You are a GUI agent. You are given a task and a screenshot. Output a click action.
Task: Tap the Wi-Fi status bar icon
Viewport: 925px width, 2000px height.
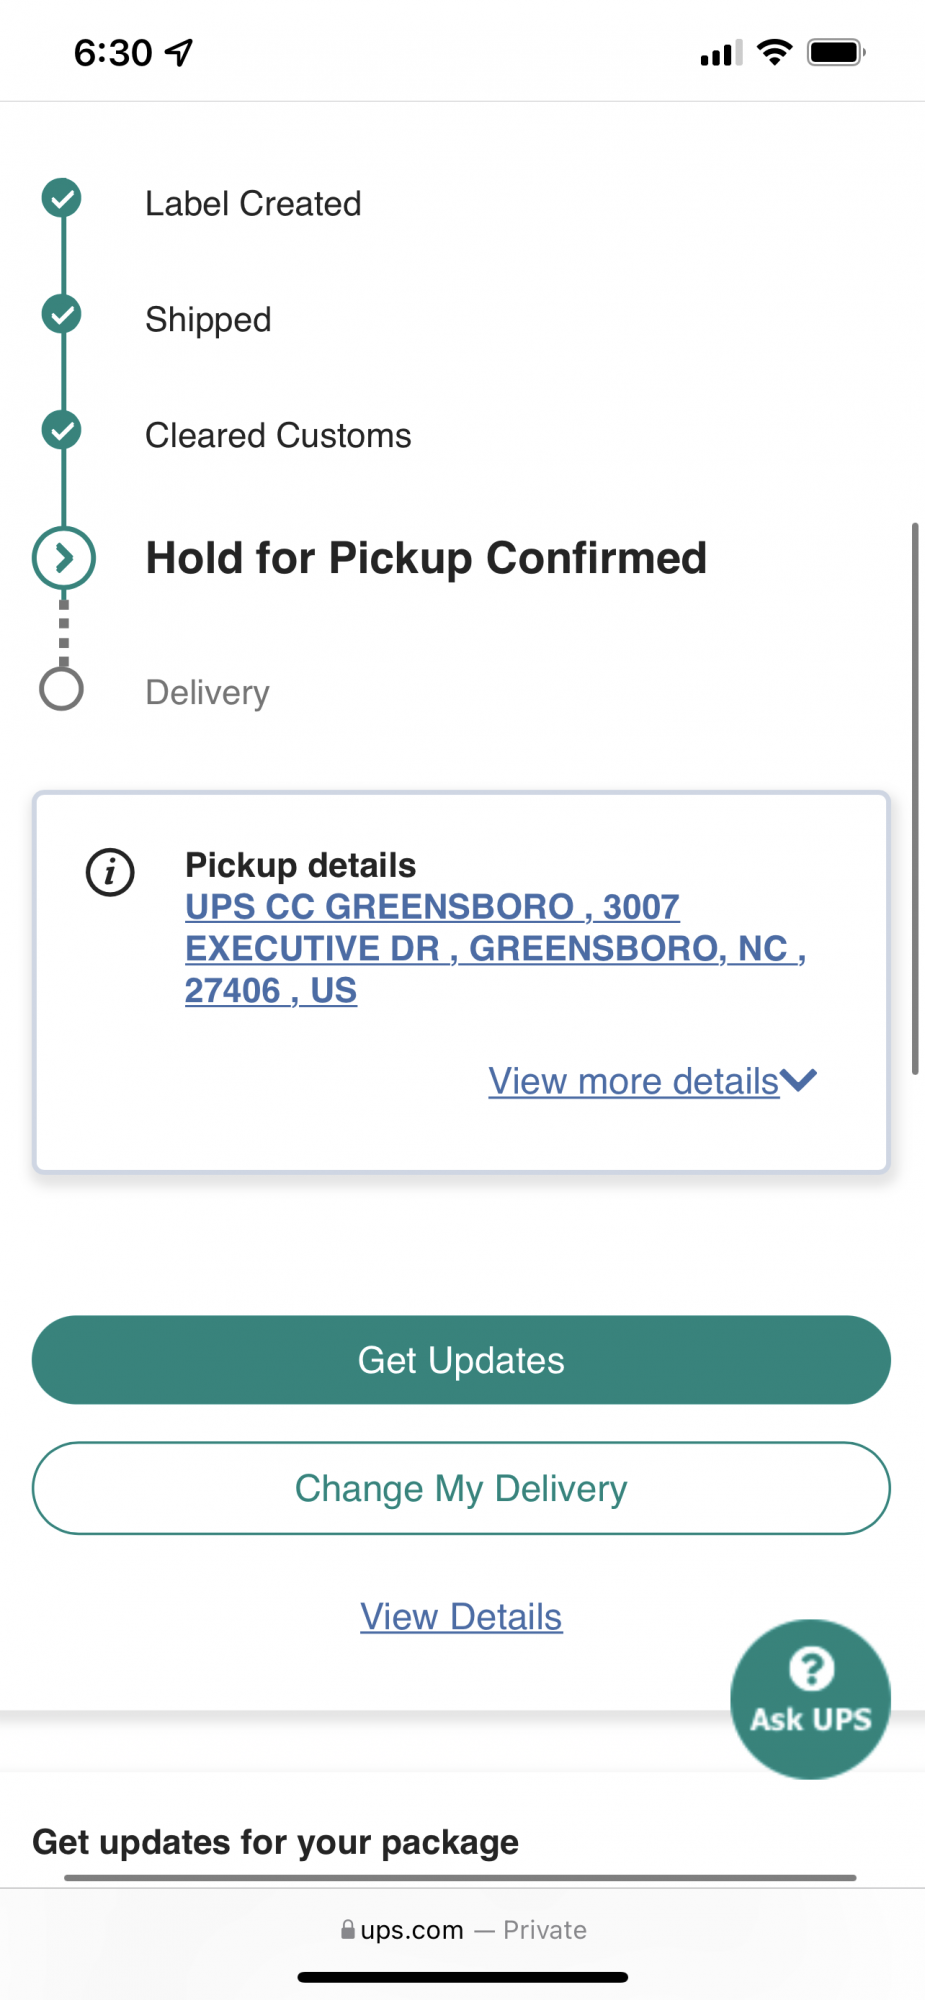pyautogui.click(x=774, y=52)
